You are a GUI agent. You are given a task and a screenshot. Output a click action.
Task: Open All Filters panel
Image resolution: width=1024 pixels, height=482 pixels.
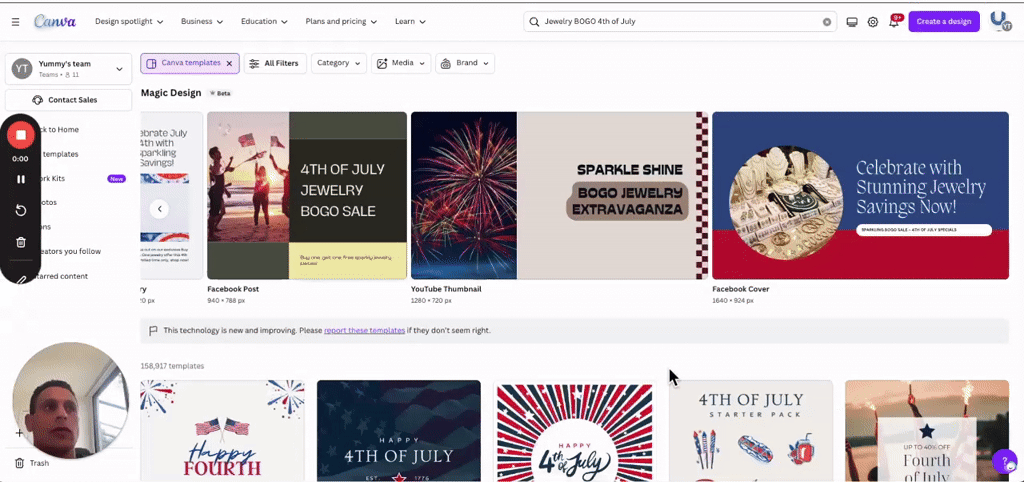[x=275, y=63]
